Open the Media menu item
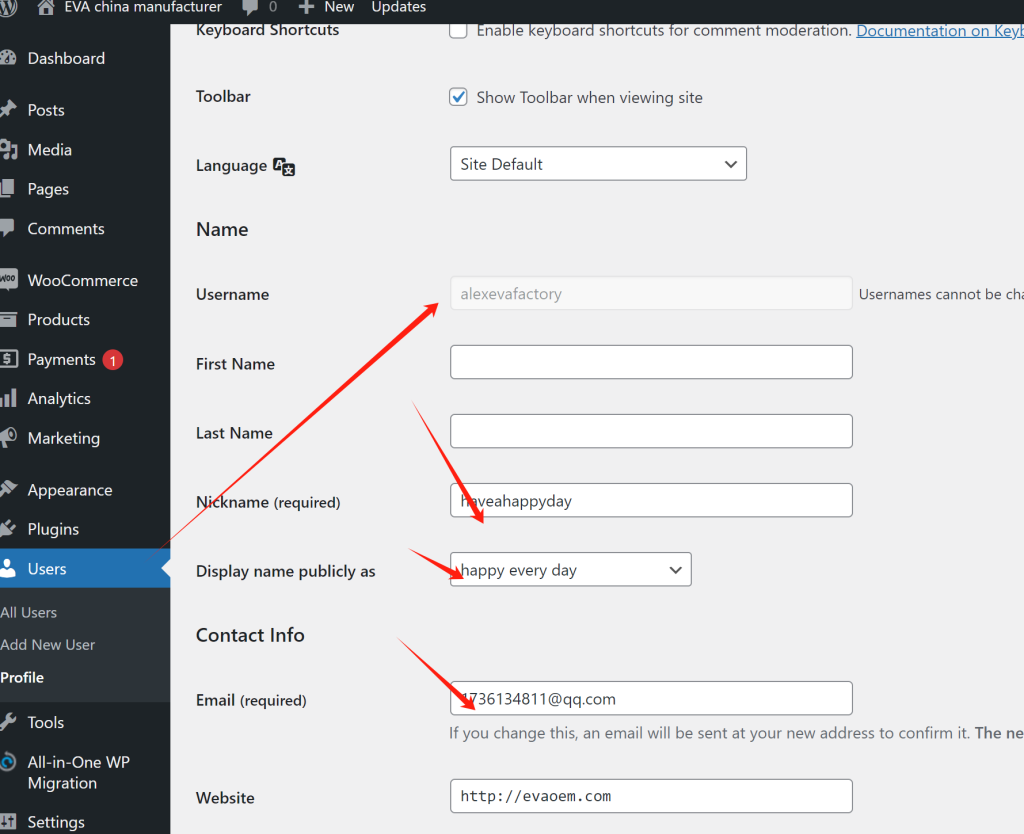The height and width of the screenshot is (834, 1024). (x=50, y=150)
